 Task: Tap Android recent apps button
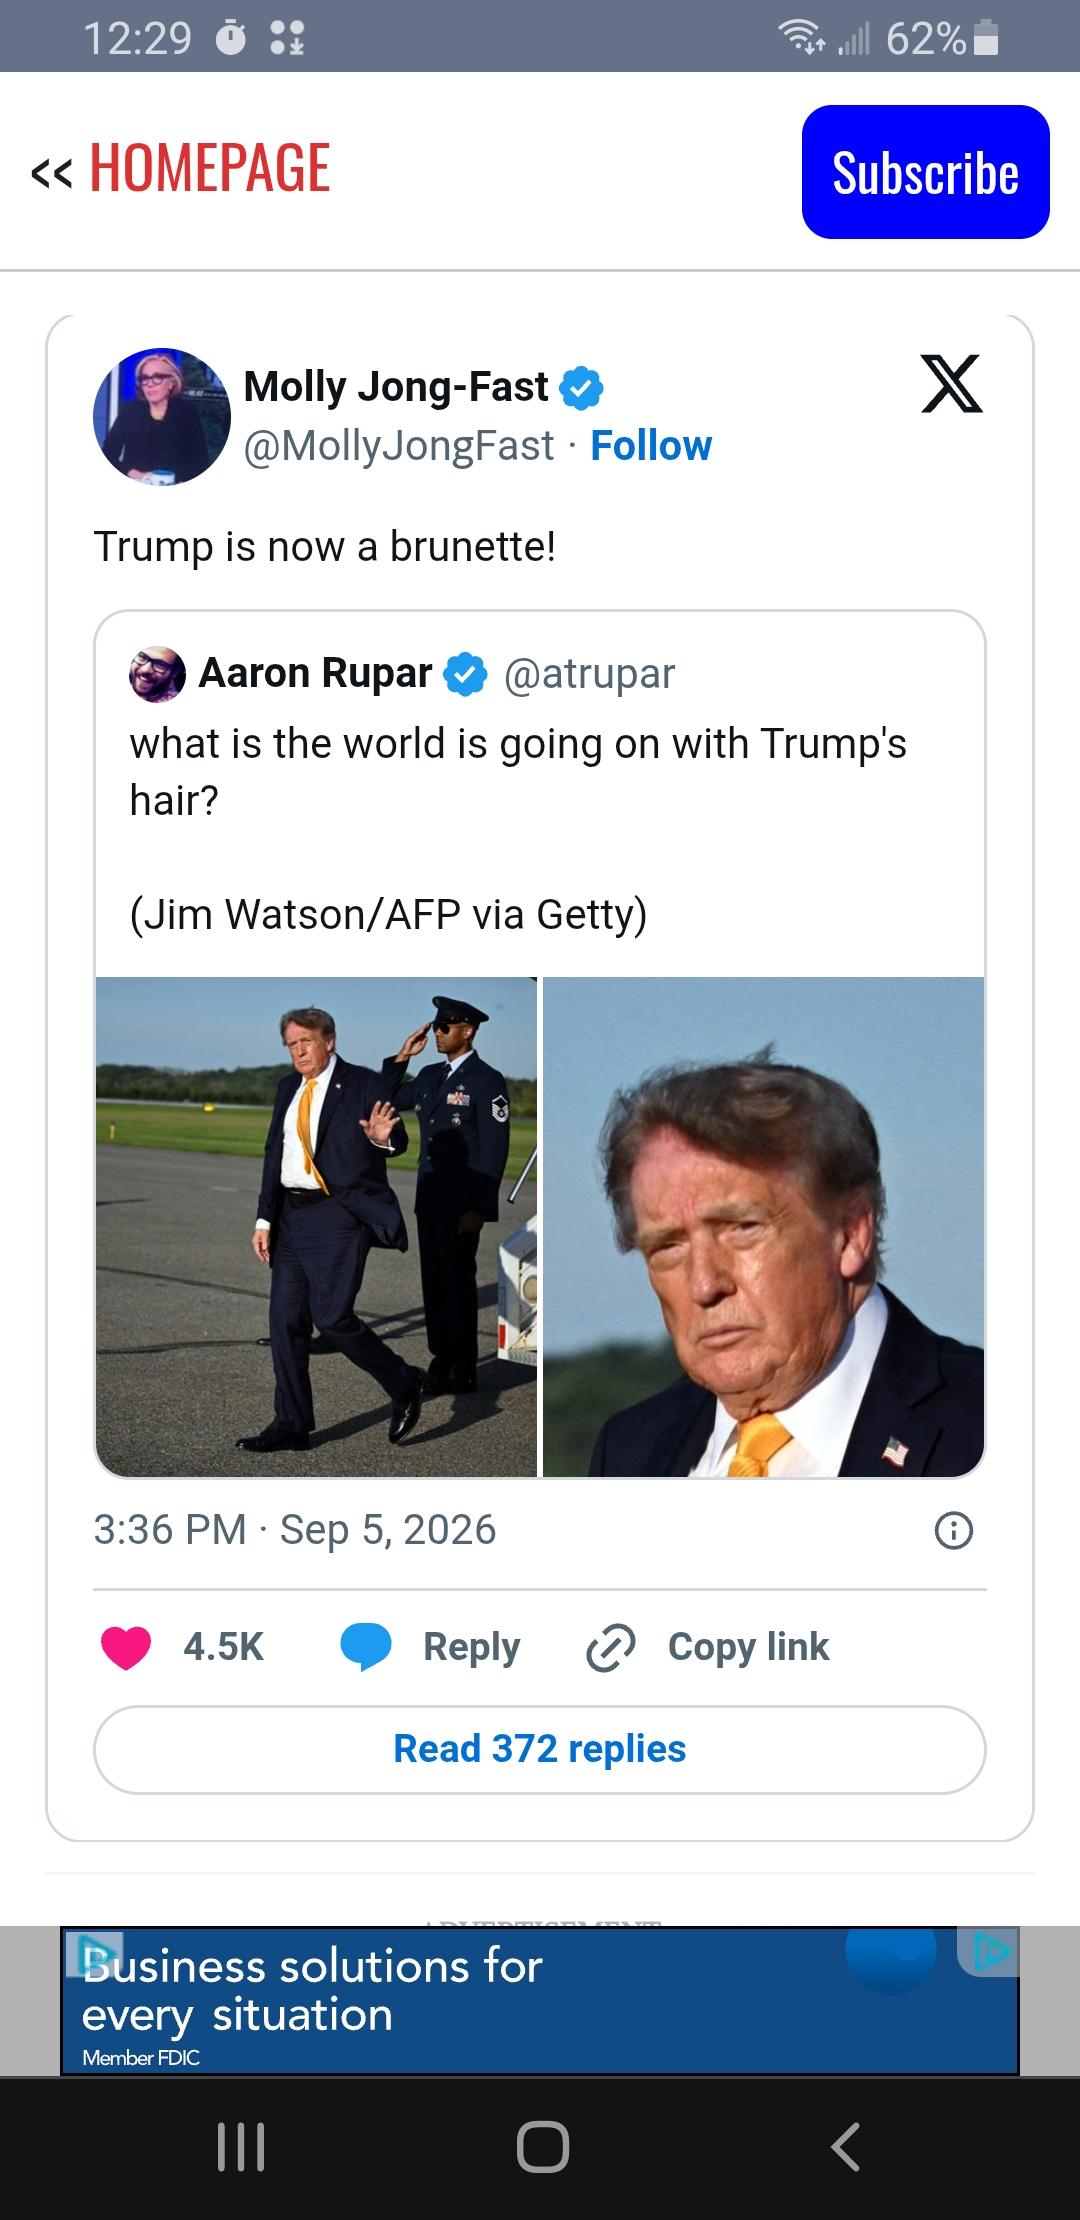241,2146
